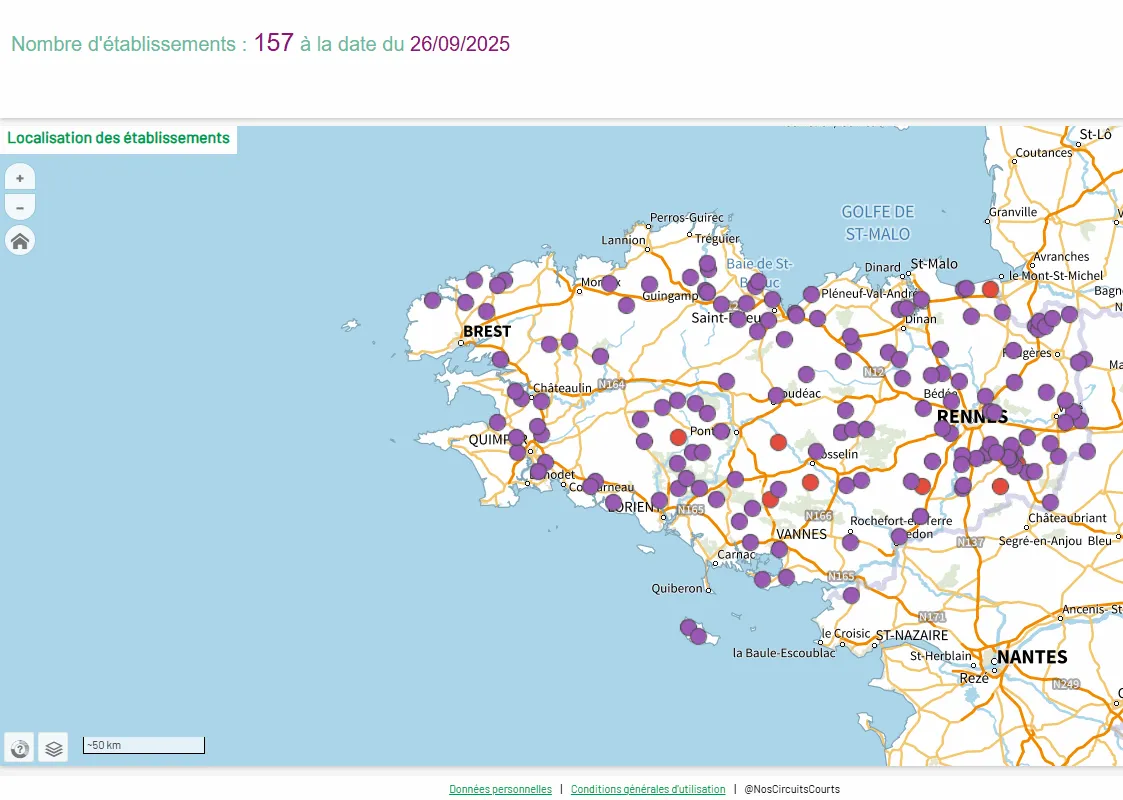The width and height of the screenshot is (1123, 800).
Task: Open the Données personnelles link
Action: [x=500, y=789]
